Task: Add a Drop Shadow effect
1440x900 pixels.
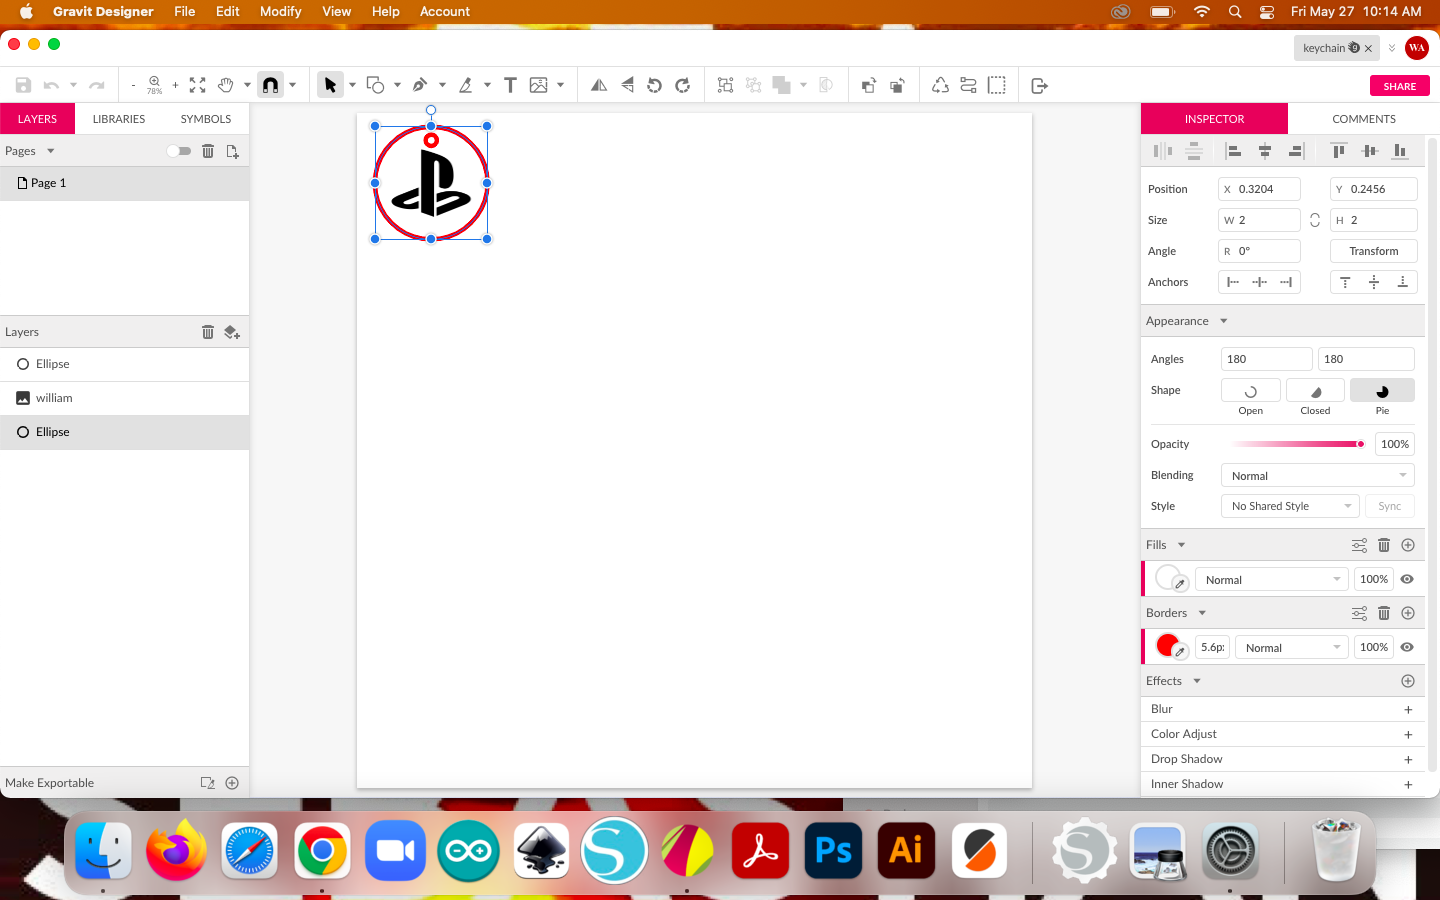Action: coord(1408,760)
